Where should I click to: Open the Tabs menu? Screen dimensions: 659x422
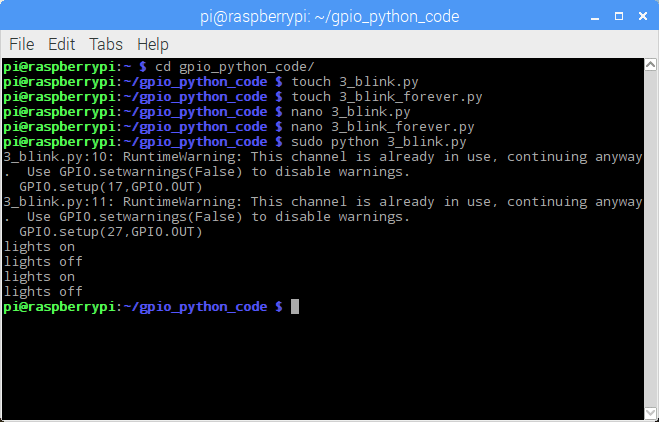tap(106, 44)
